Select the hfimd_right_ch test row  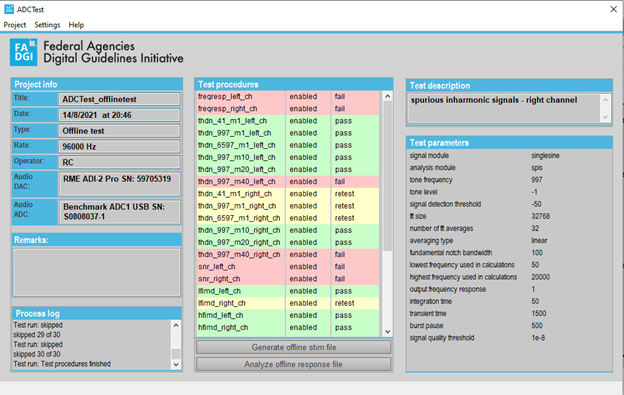289,327
